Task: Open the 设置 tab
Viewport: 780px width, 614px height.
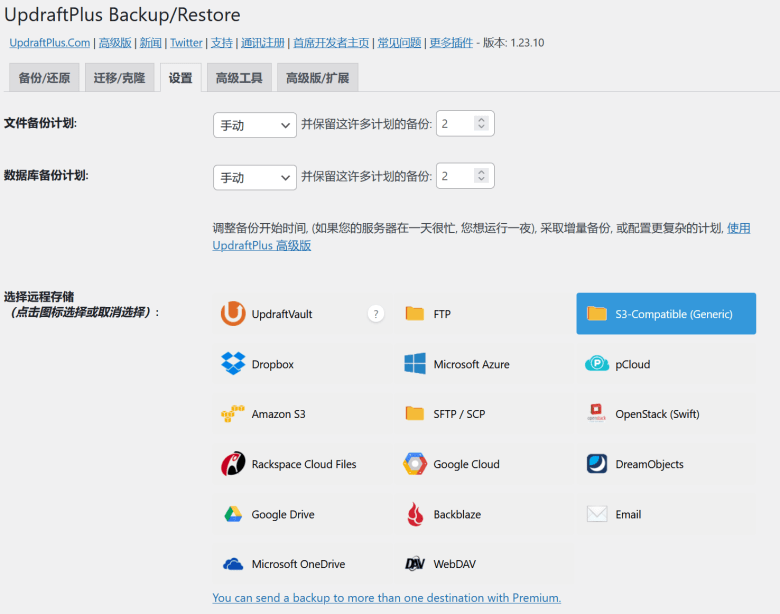Action: pos(181,78)
